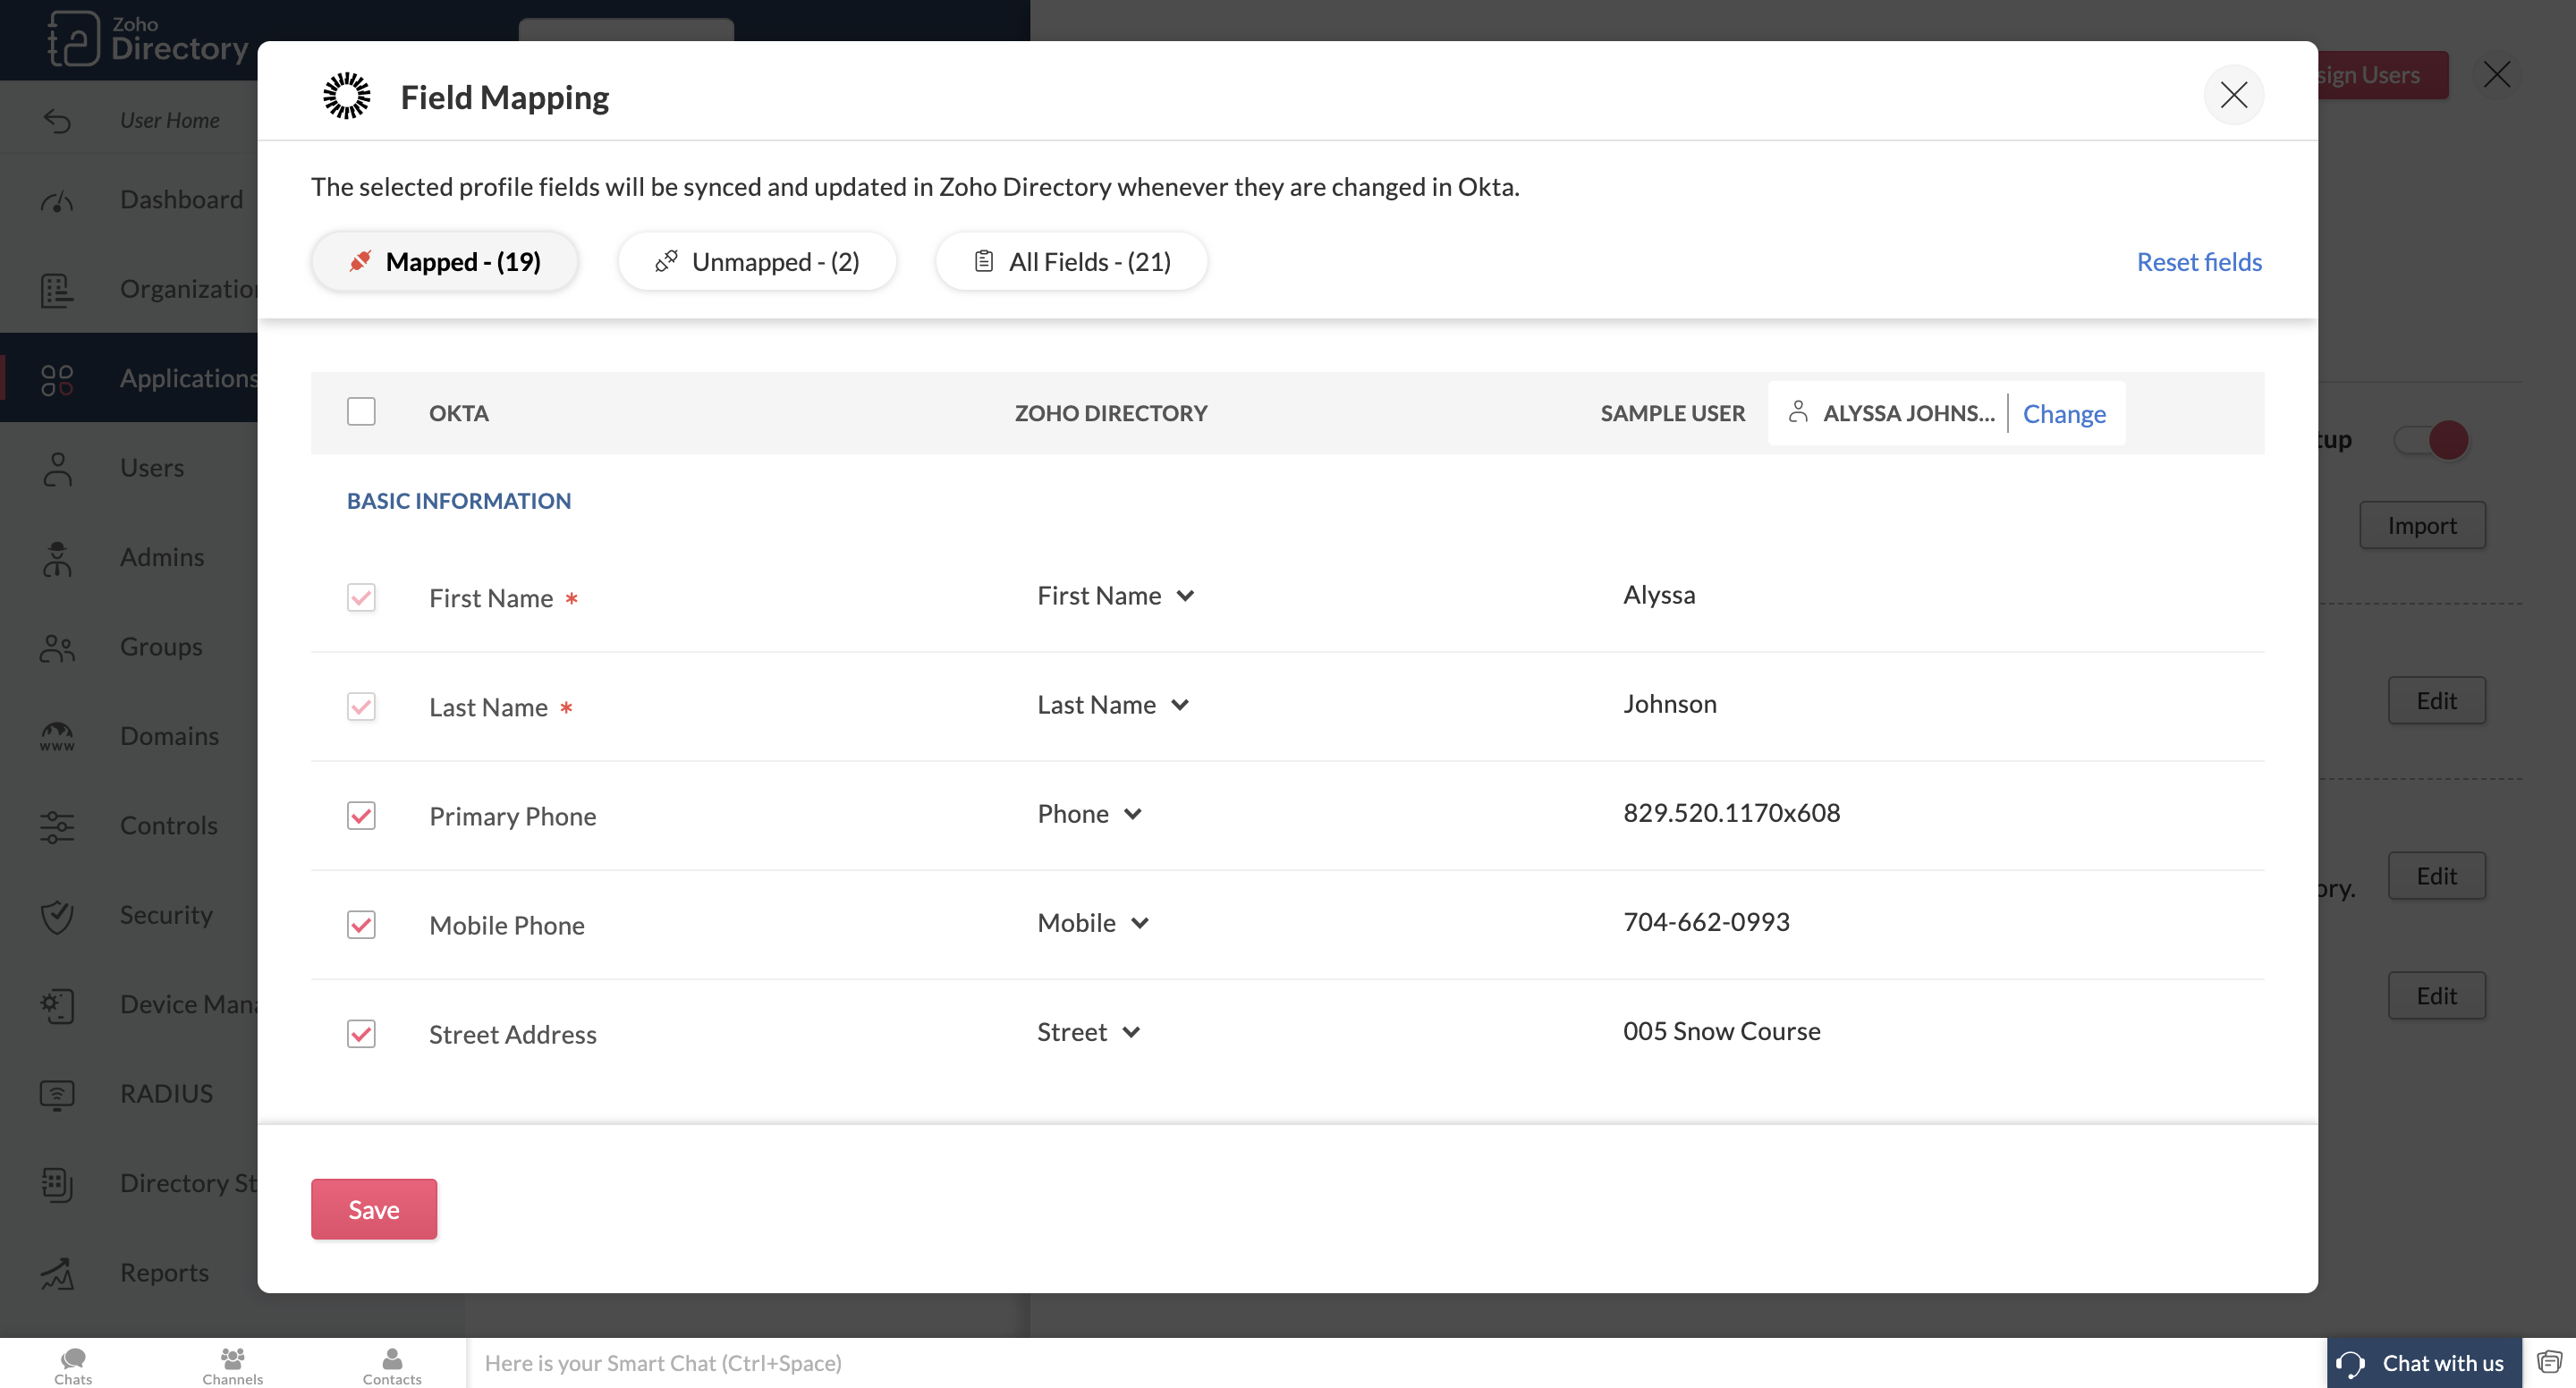Open the Channels icon in bottom bar
The image size is (2576, 1388).
pos(232,1358)
